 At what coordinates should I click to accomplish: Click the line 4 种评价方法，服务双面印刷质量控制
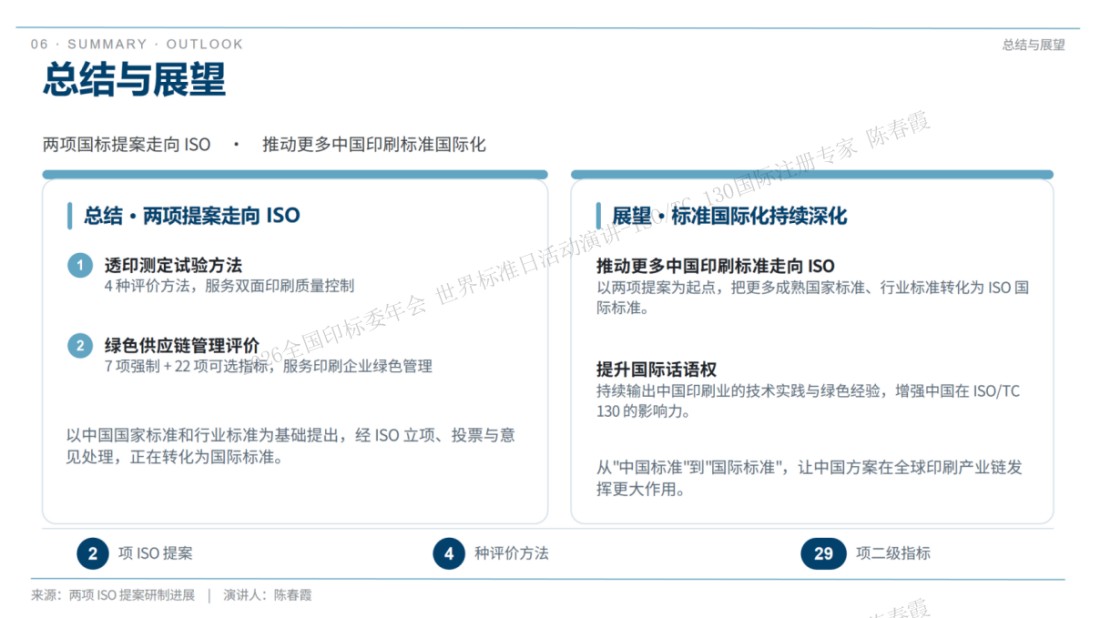(229, 286)
